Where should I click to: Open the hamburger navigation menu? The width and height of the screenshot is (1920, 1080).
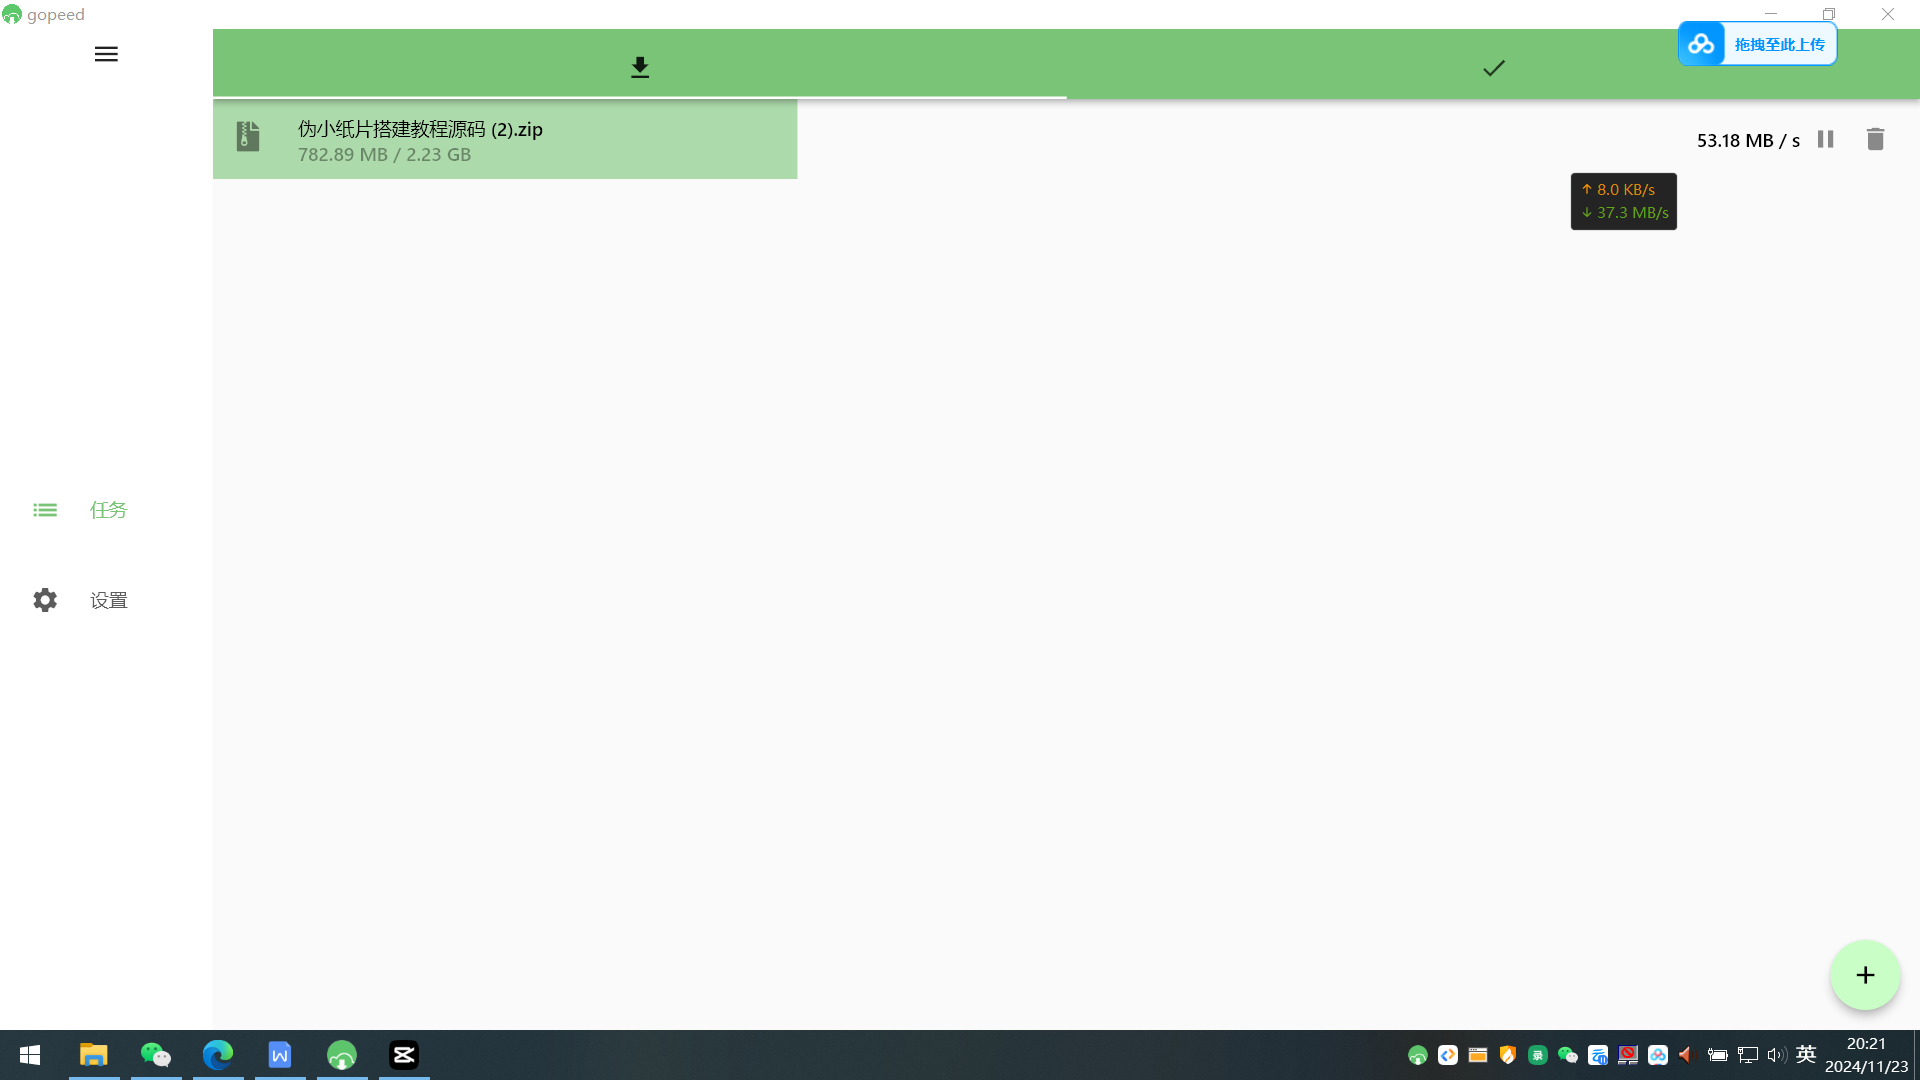tap(105, 54)
